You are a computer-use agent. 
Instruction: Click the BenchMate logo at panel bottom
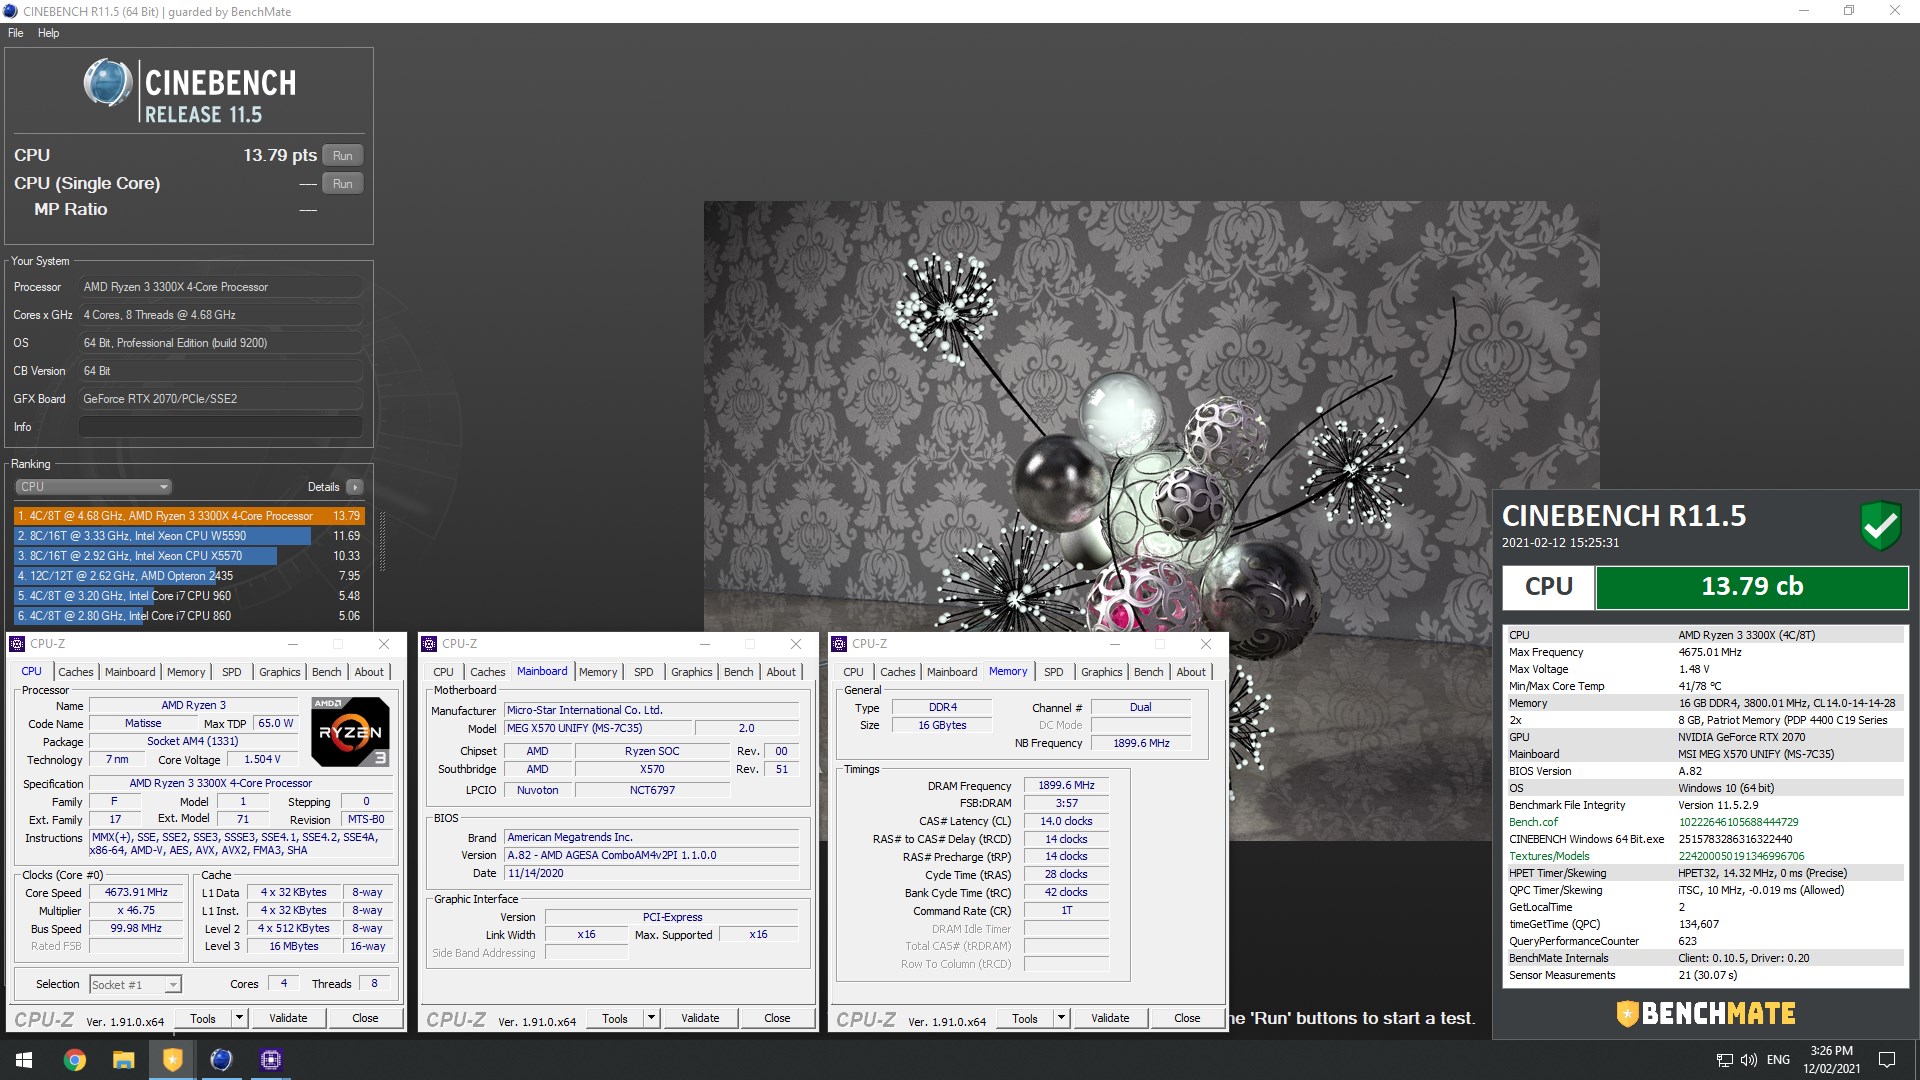pos(1705,1013)
